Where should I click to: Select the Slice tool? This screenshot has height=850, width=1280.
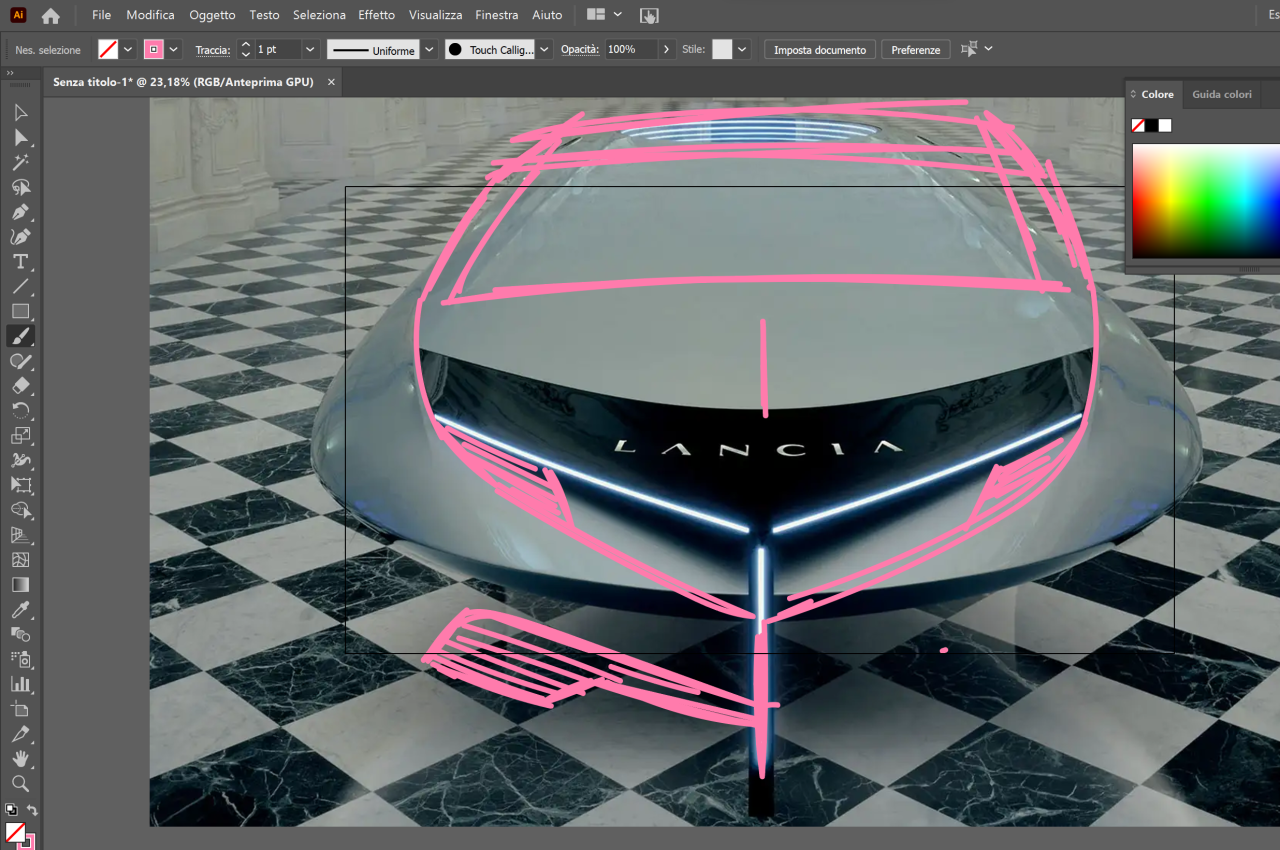pos(20,735)
